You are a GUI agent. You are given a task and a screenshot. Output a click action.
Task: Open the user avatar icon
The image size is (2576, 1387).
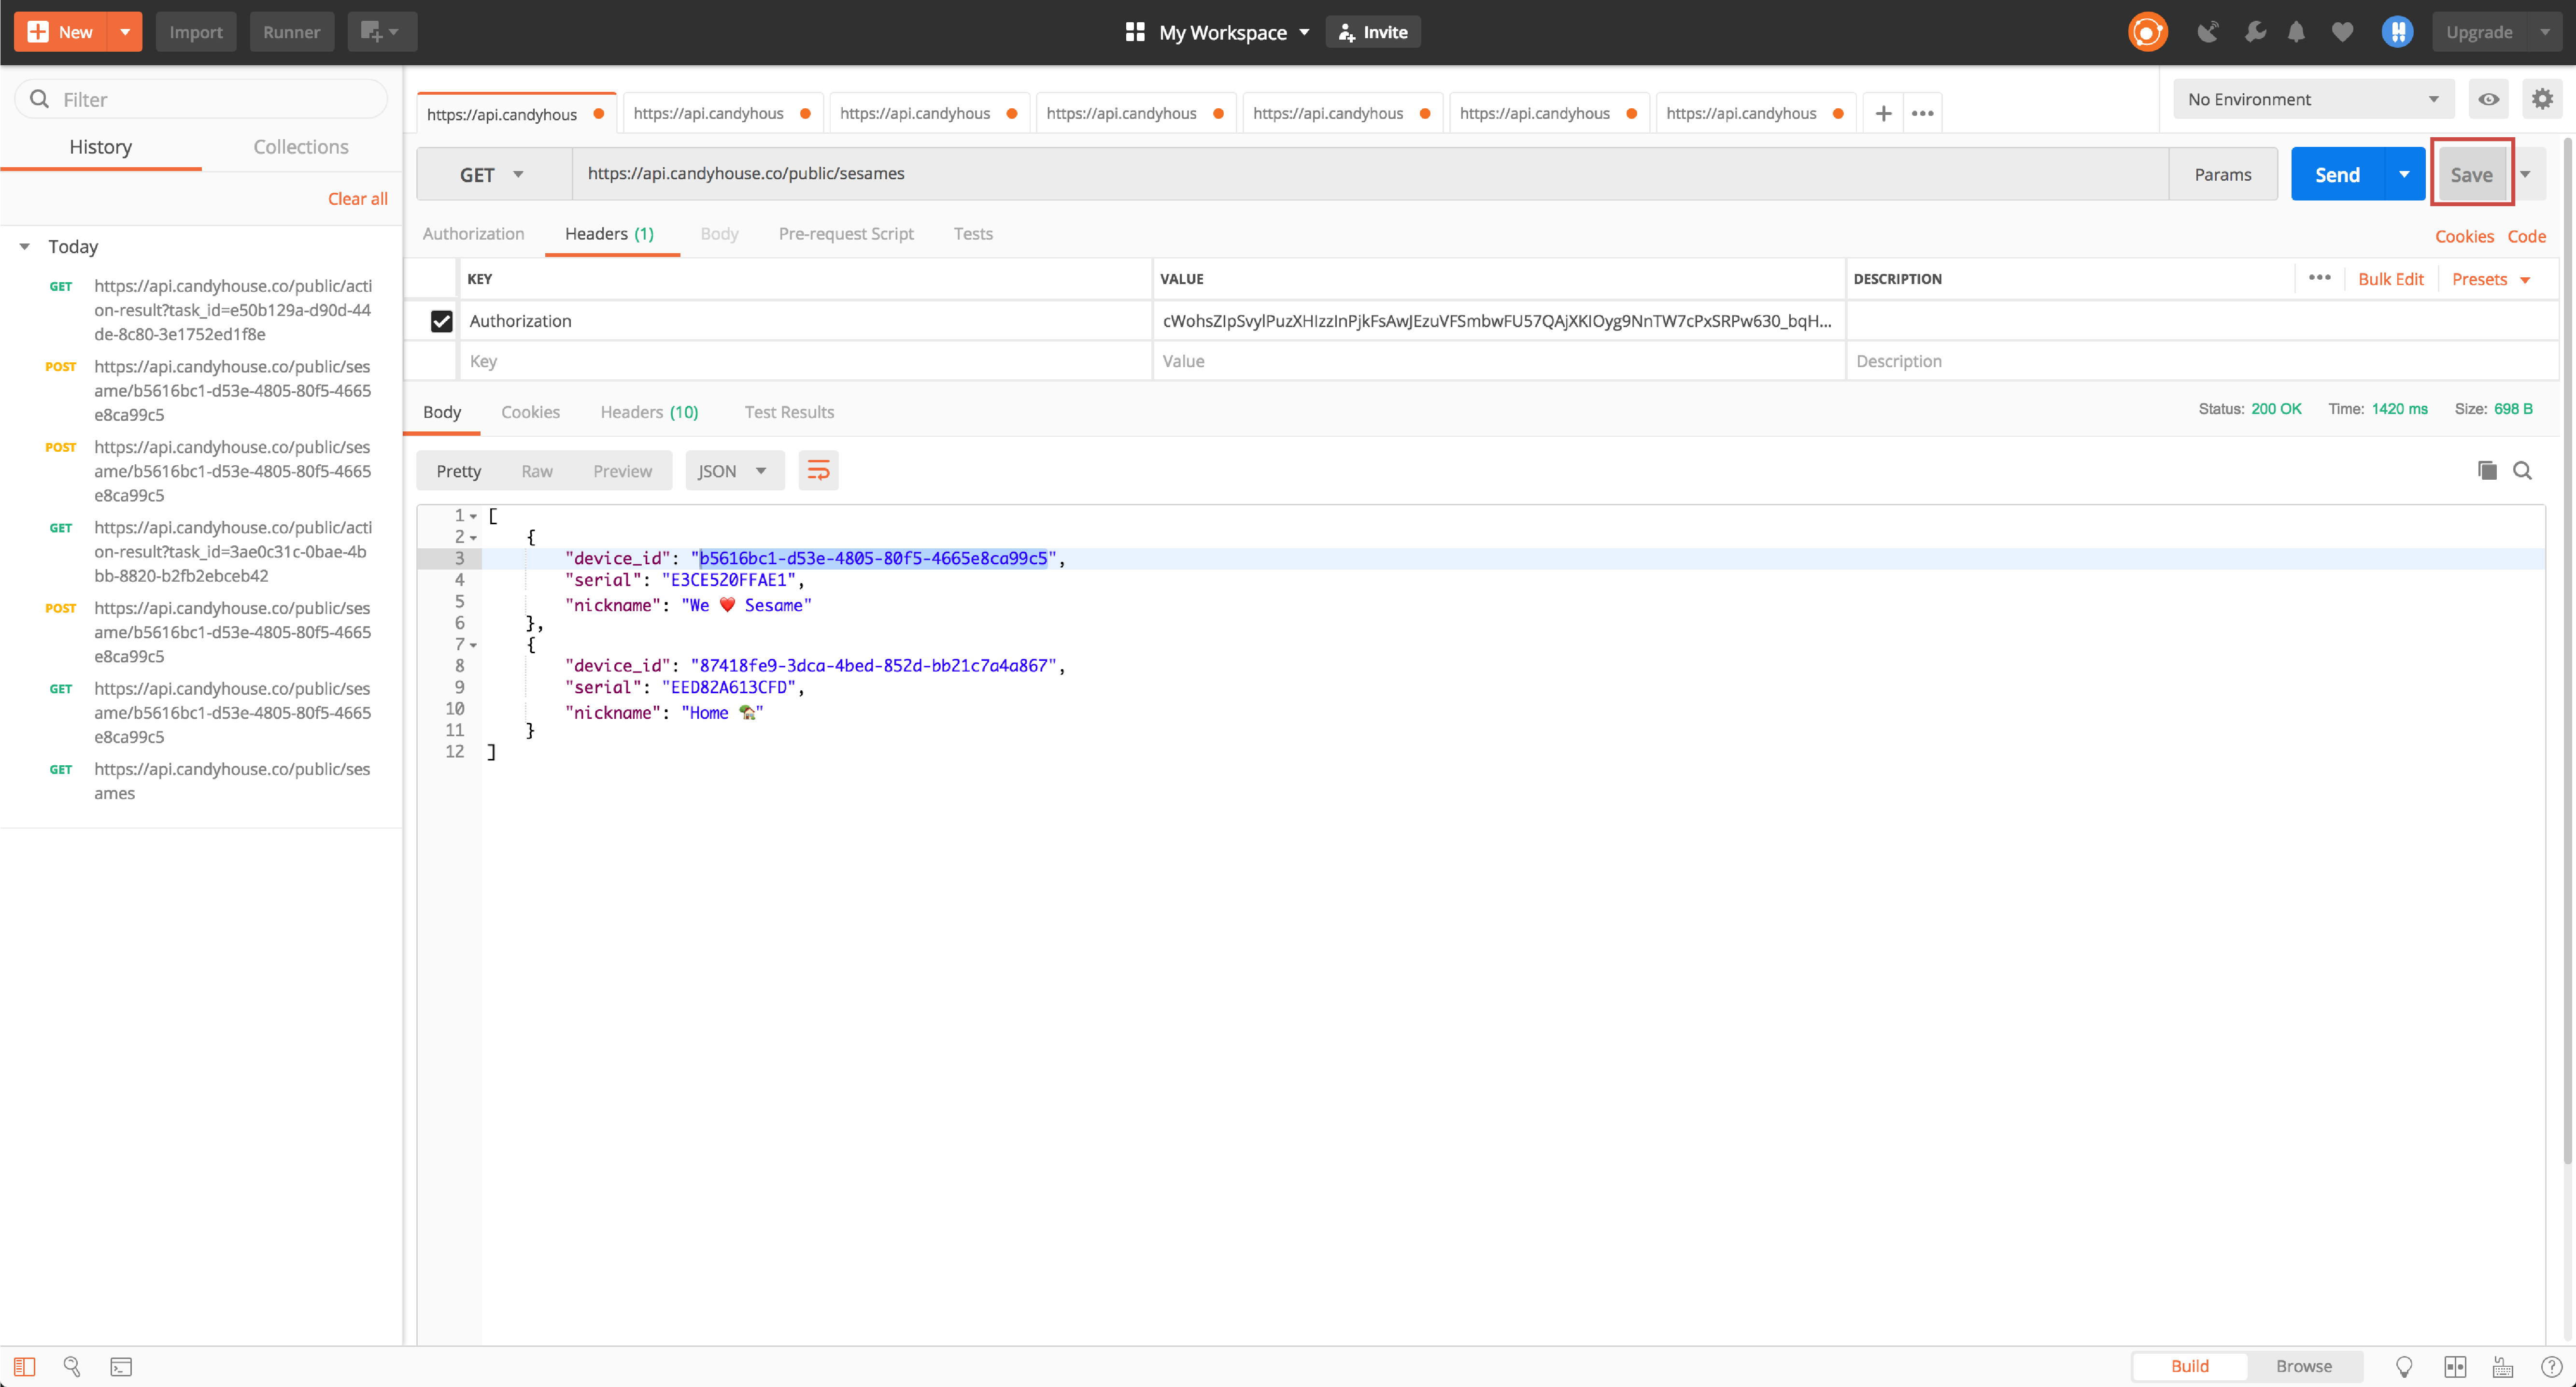2398,32
